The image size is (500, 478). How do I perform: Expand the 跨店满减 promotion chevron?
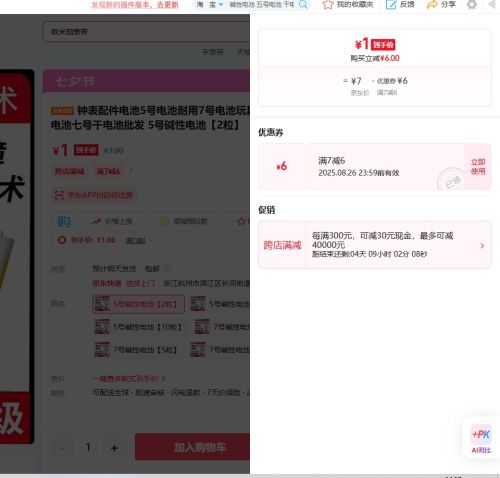tap(482, 246)
